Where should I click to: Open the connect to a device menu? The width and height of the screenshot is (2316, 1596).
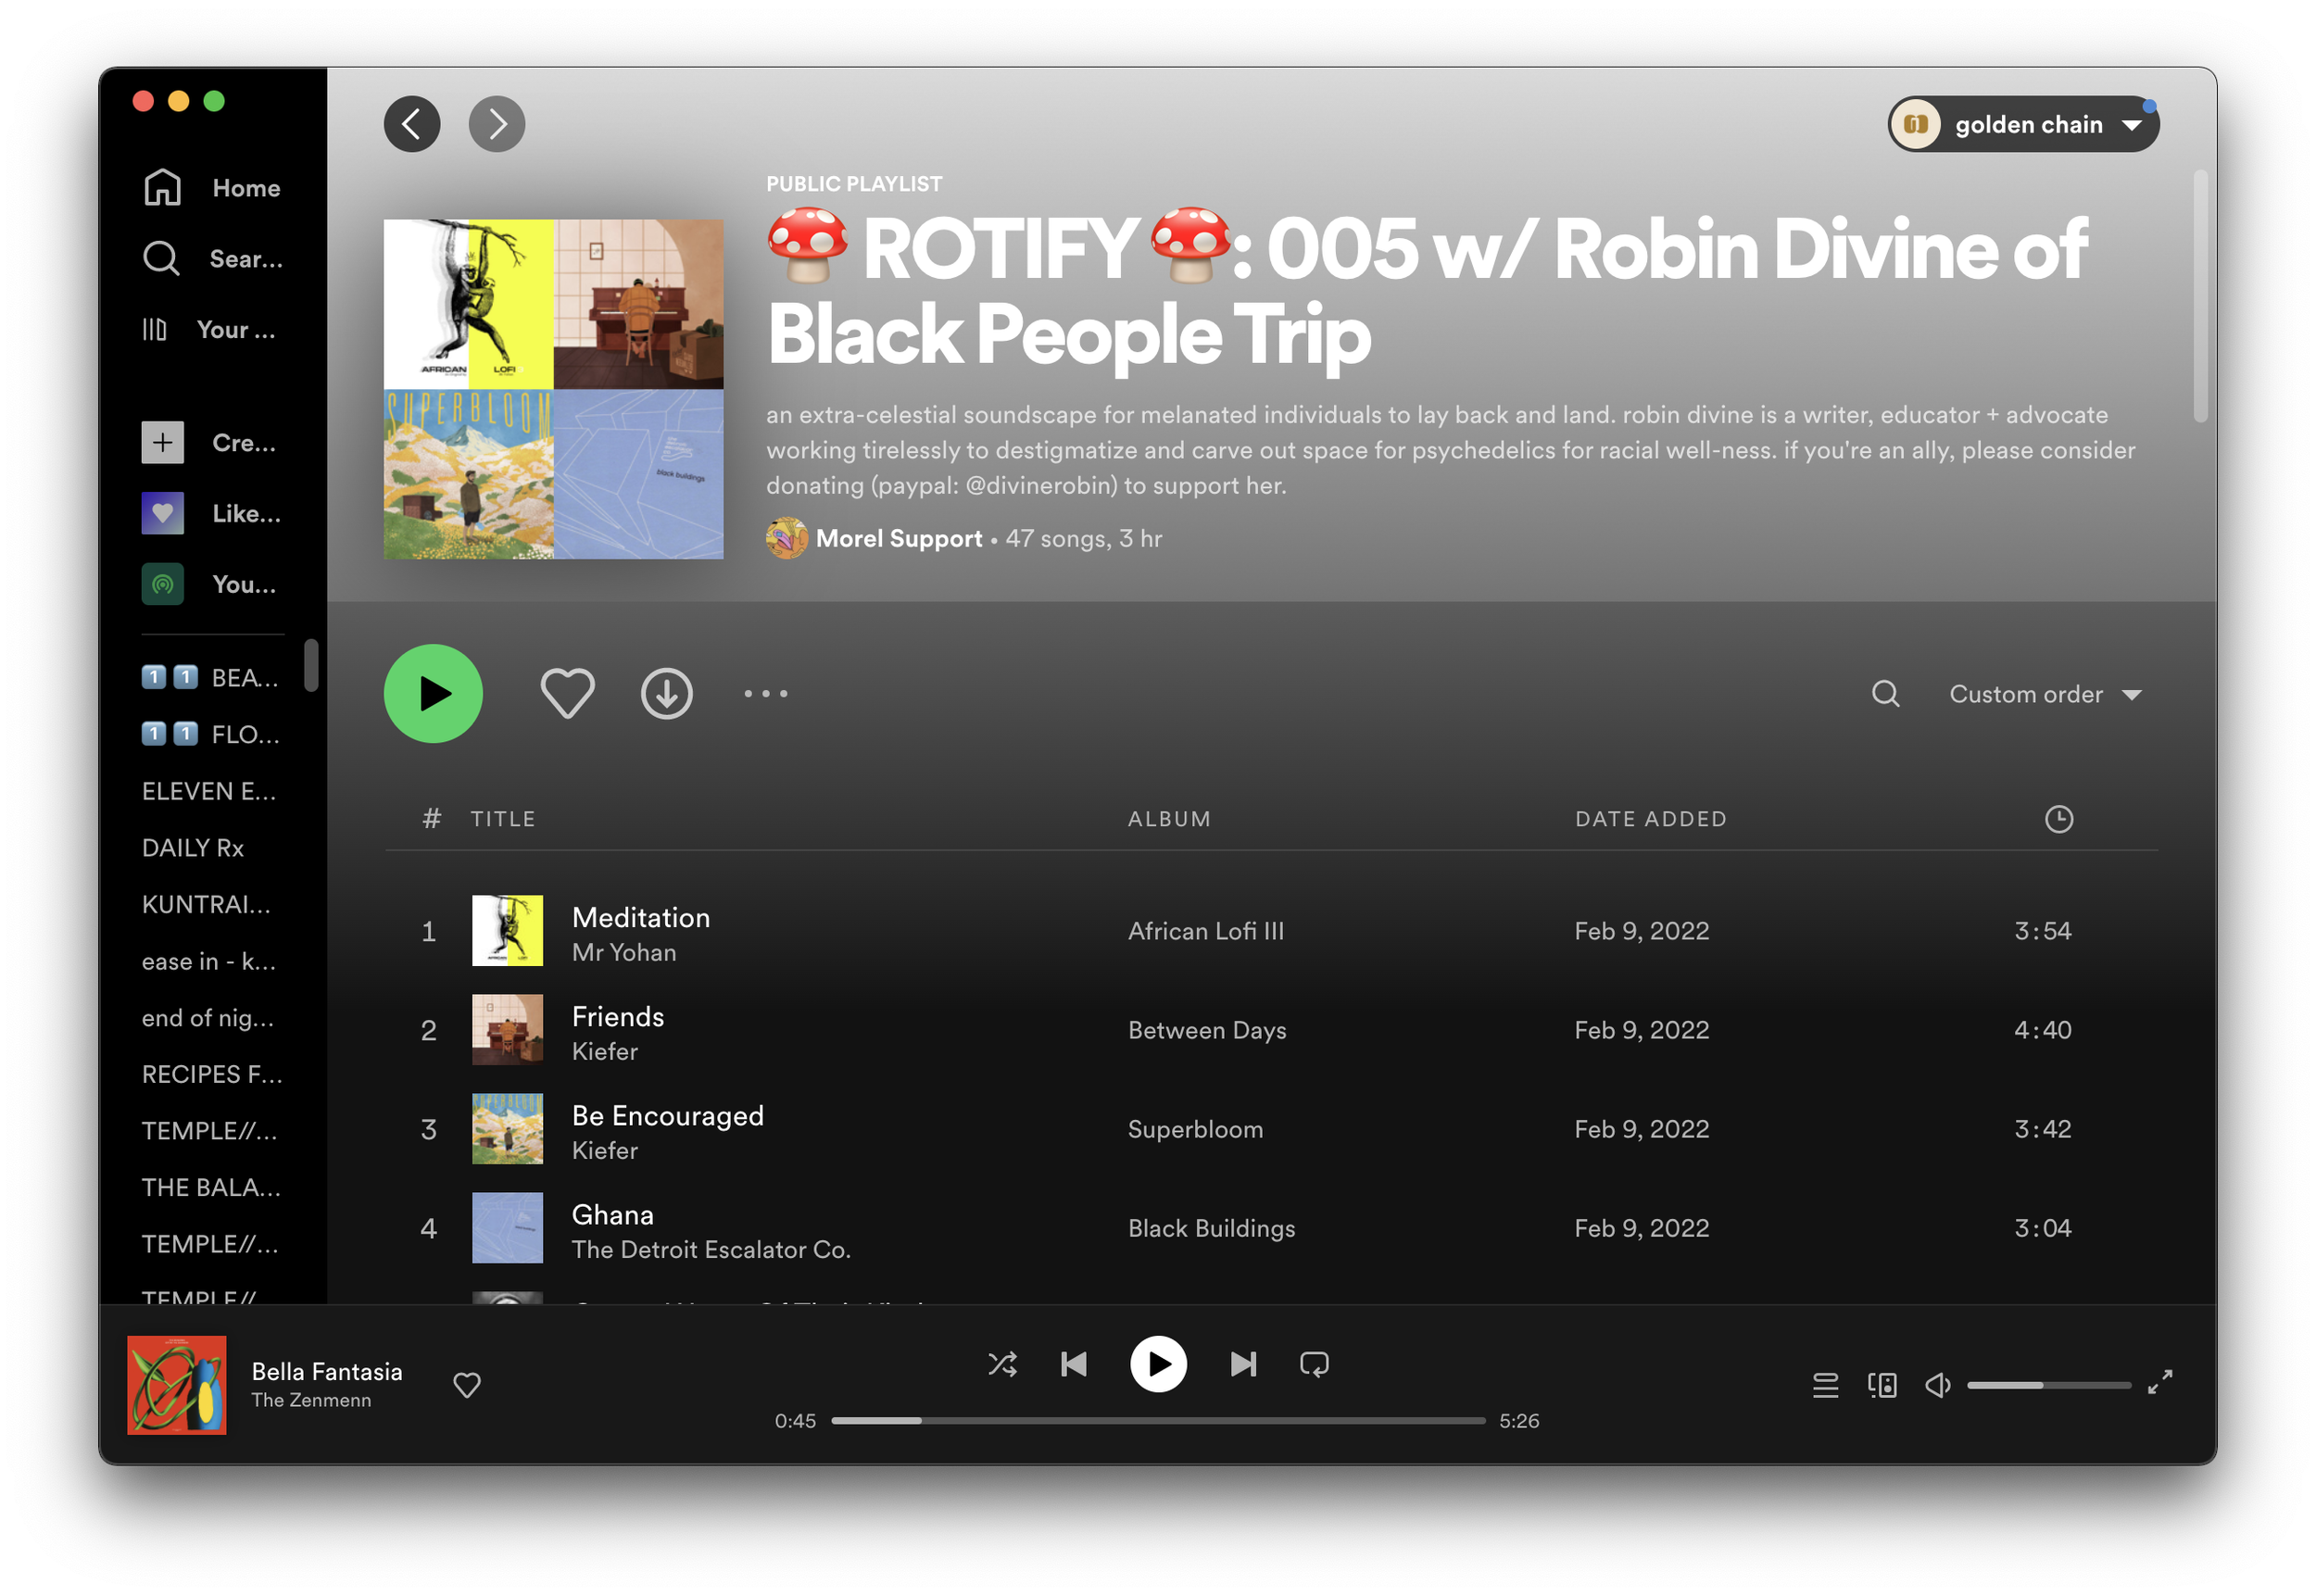(1882, 1385)
